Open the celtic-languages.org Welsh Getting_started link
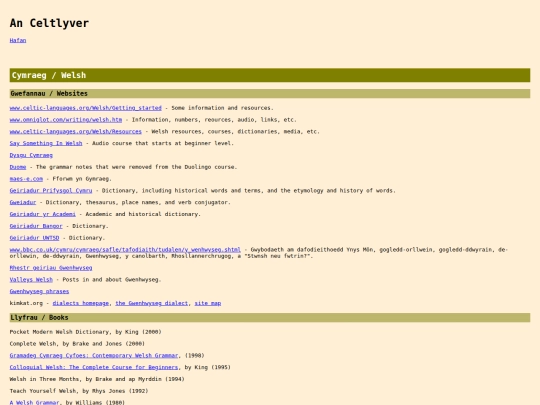Image resolution: width=540 pixels, height=405 pixels. point(85,108)
